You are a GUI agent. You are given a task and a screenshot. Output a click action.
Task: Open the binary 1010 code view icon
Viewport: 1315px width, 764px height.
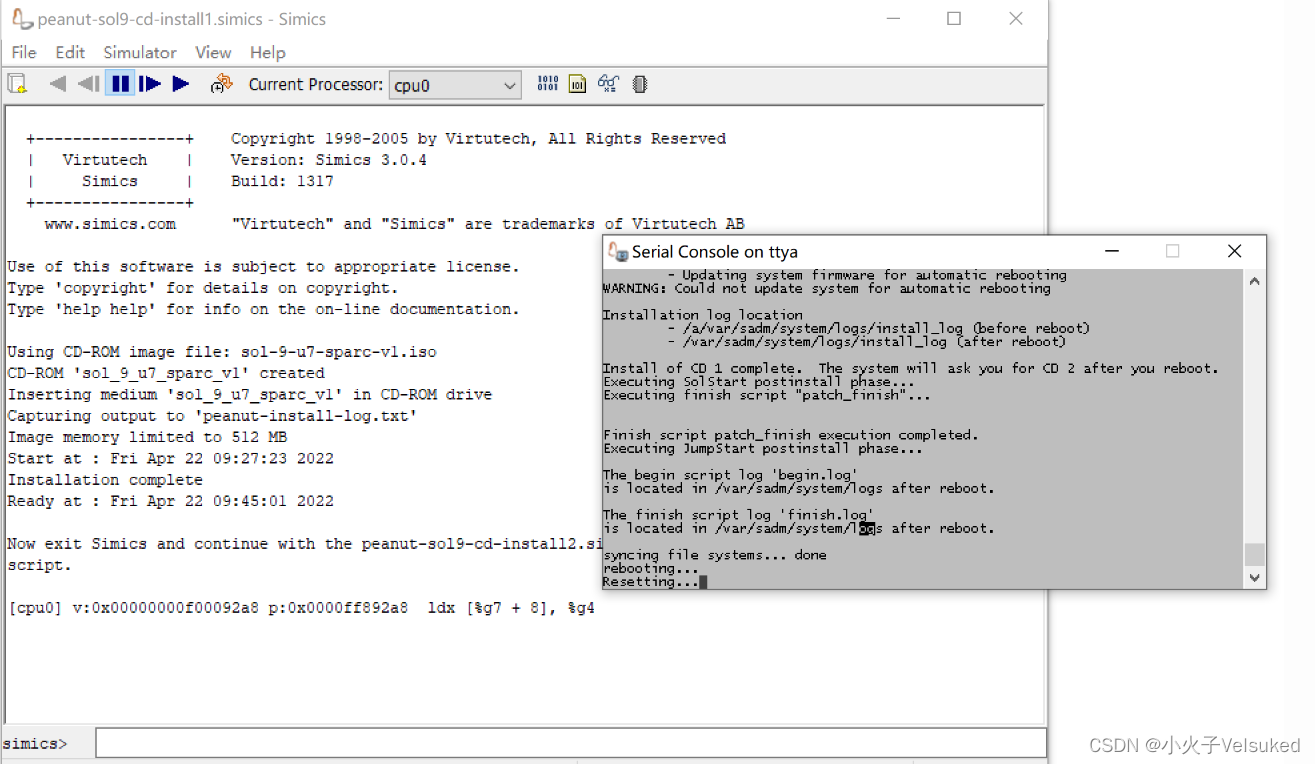pyautogui.click(x=548, y=84)
